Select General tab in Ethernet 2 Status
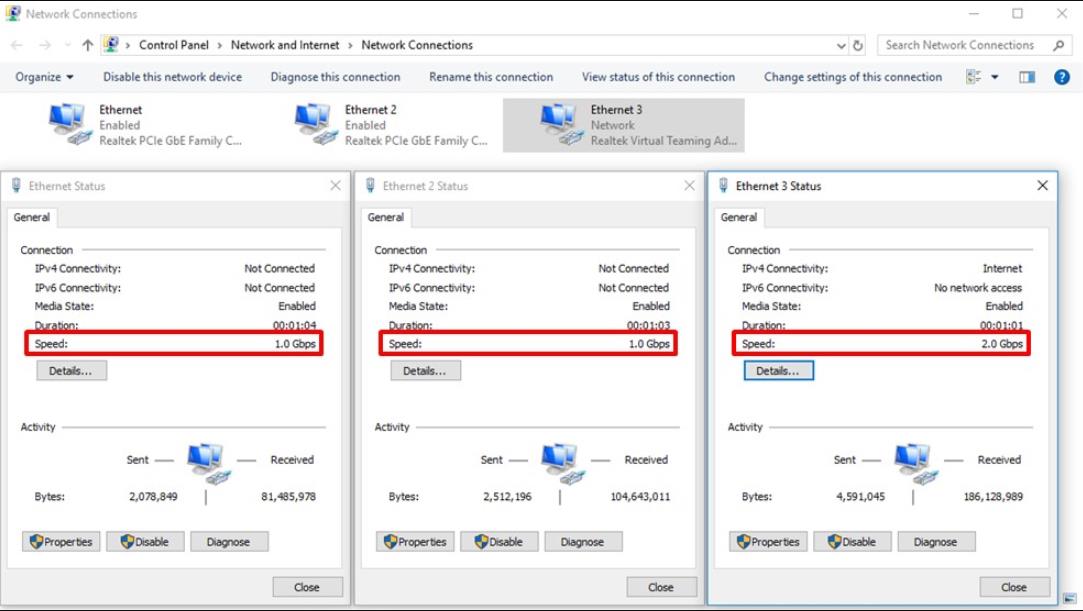The height and width of the screenshot is (611, 1083). coord(385,217)
